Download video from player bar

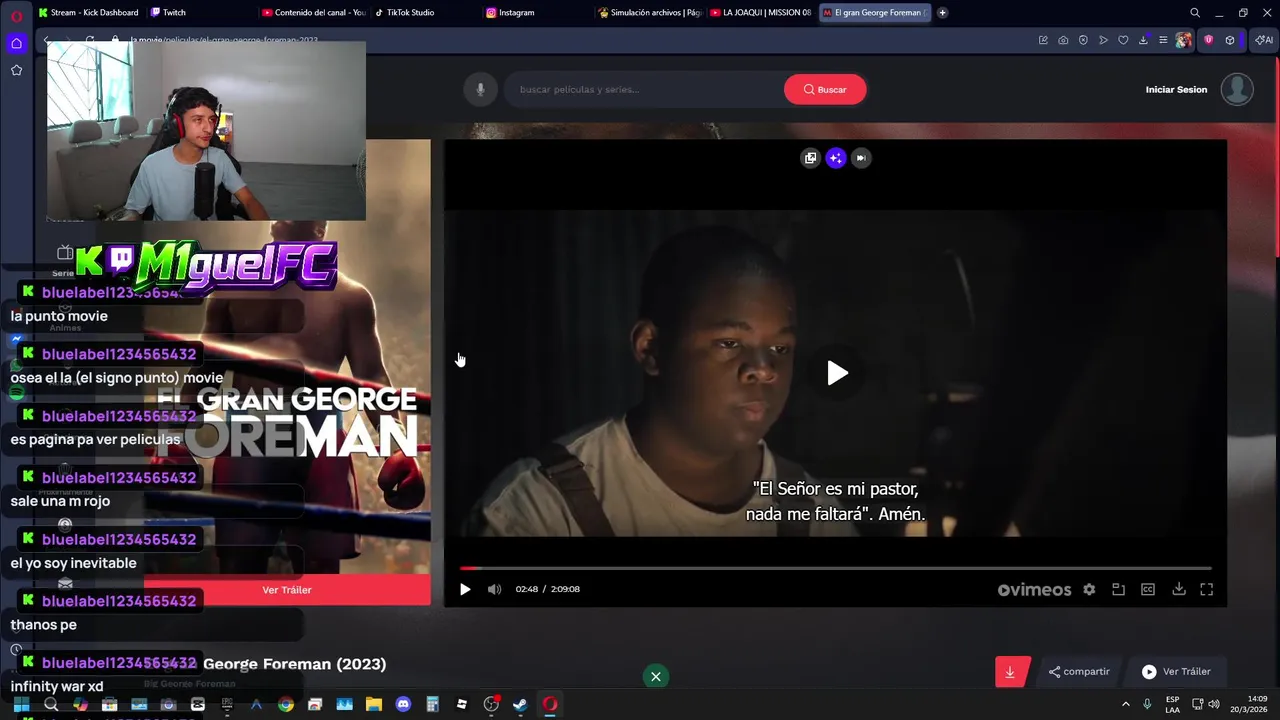click(1179, 589)
